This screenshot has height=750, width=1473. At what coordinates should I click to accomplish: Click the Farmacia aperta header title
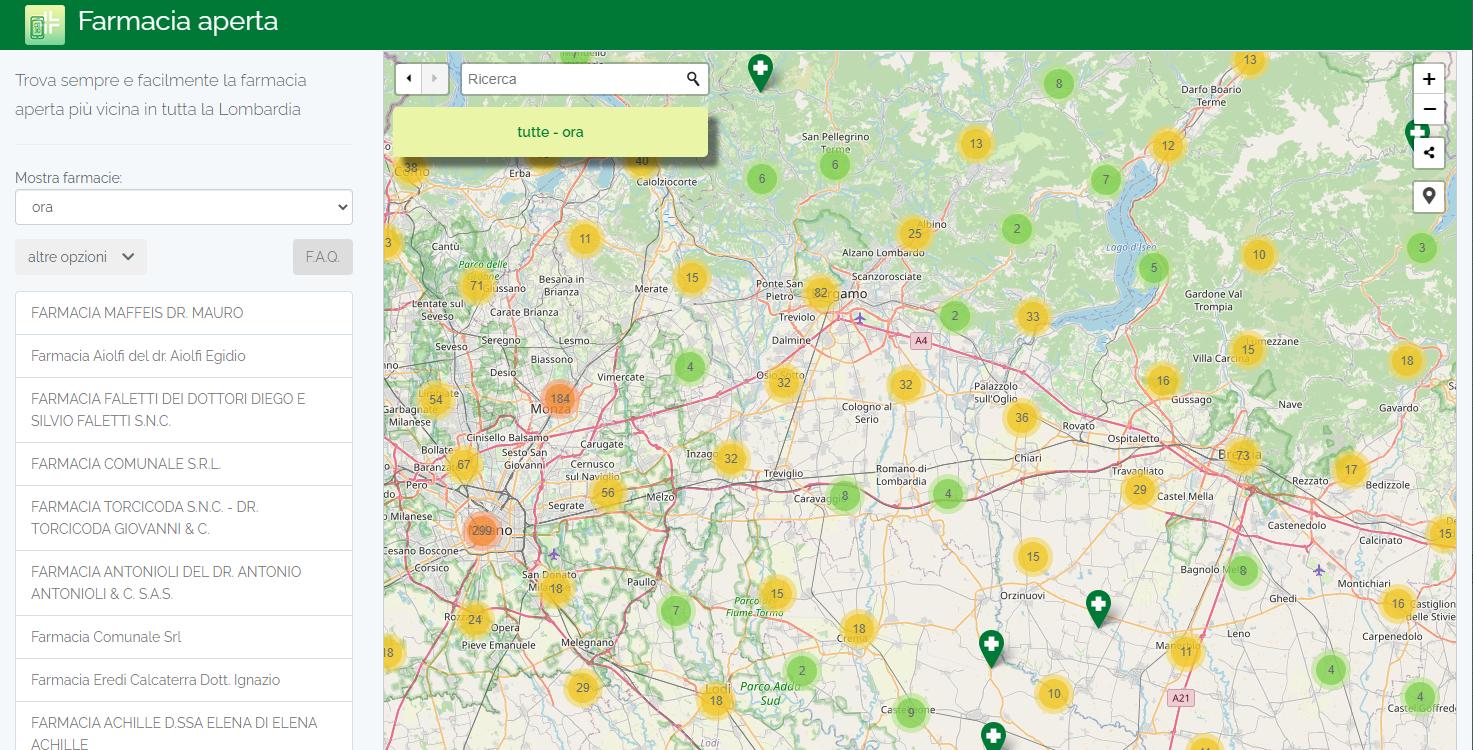[x=178, y=21]
